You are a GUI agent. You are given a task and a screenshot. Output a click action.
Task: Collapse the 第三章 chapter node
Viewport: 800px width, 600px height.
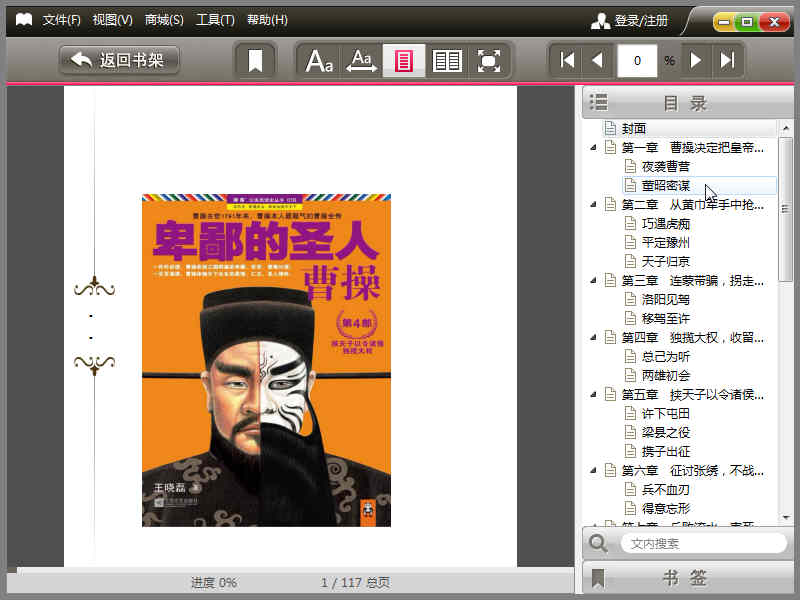(593, 281)
